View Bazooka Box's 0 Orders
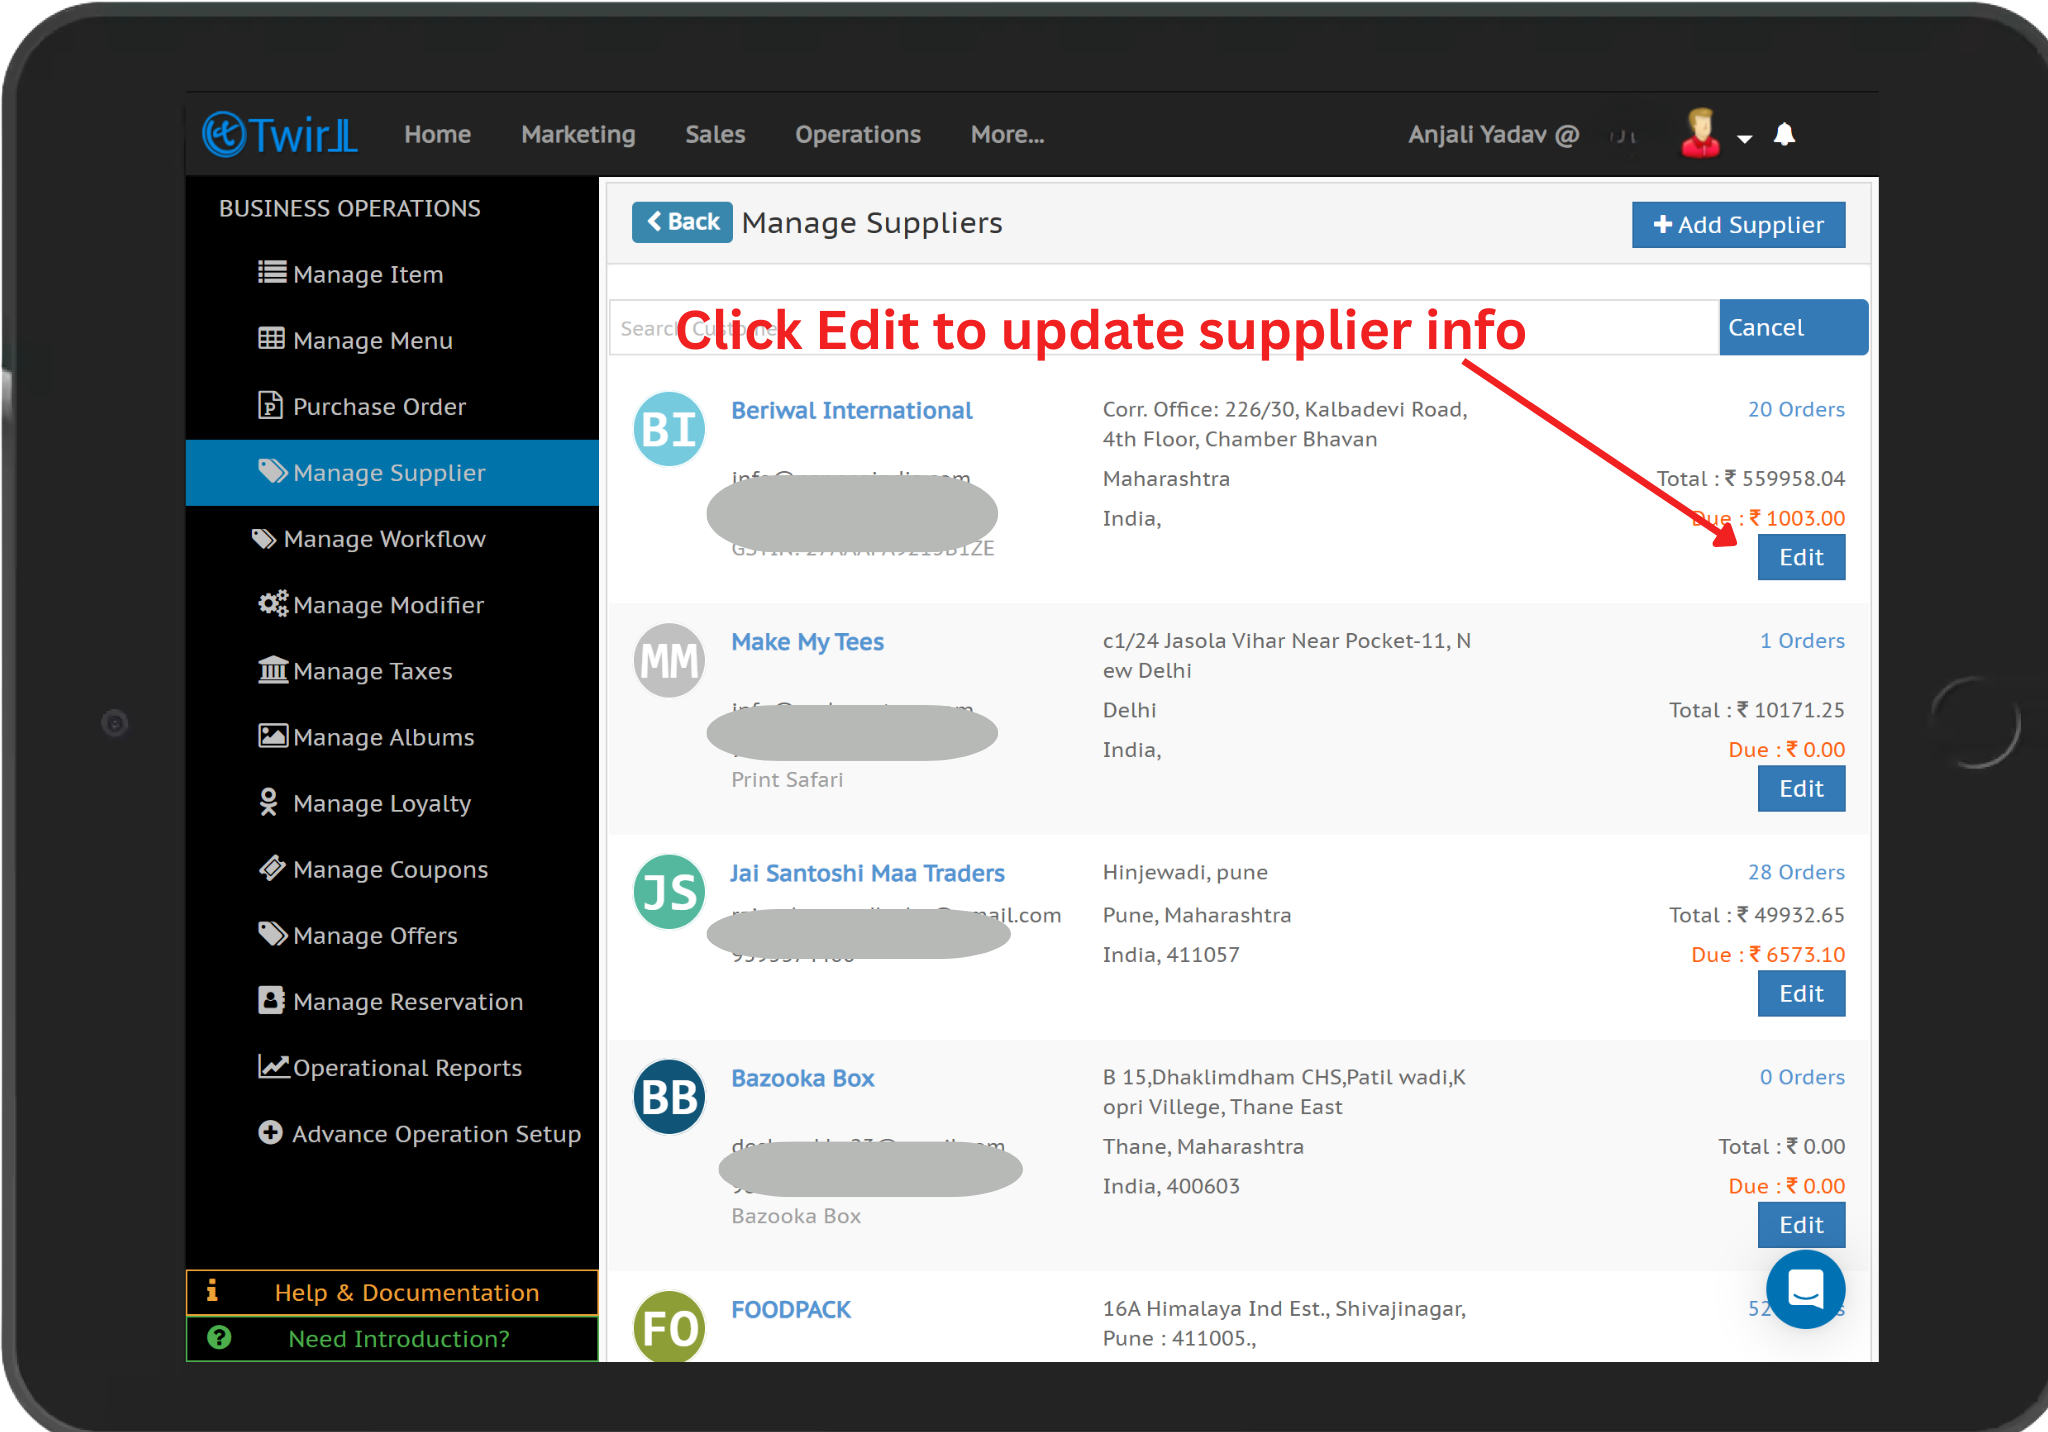2048x1432 pixels. tap(1802, 1077)
